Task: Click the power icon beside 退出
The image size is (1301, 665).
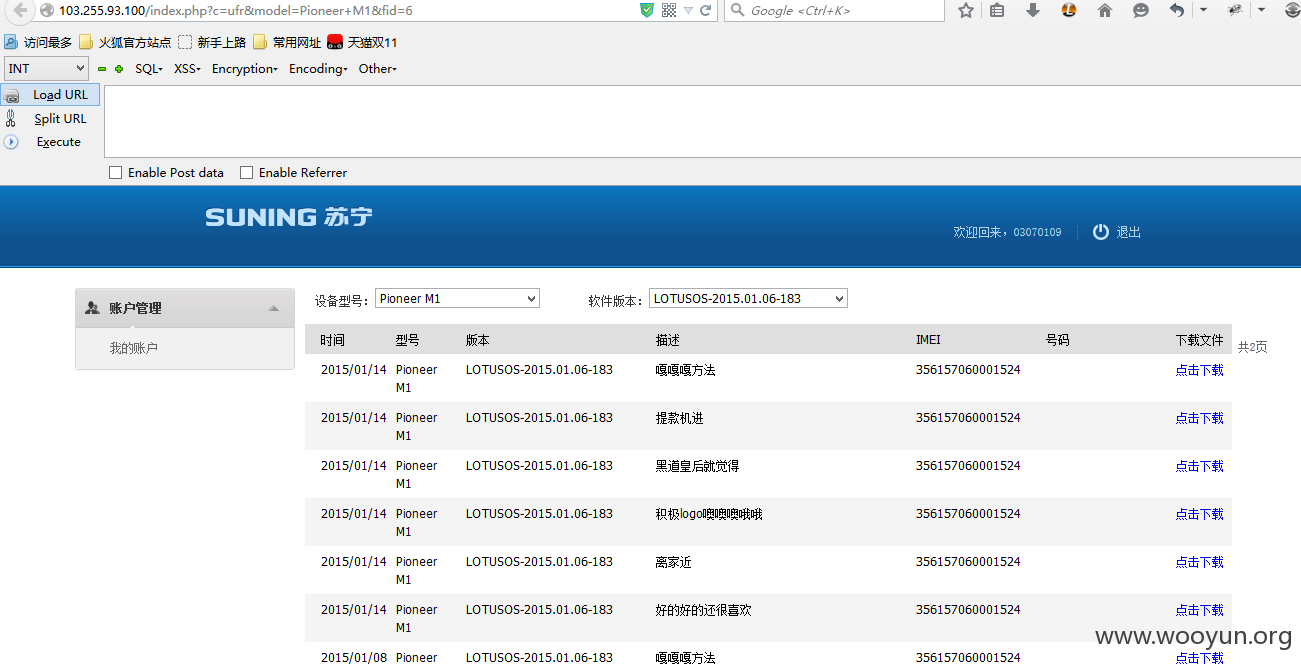Action: (1101, 232)
